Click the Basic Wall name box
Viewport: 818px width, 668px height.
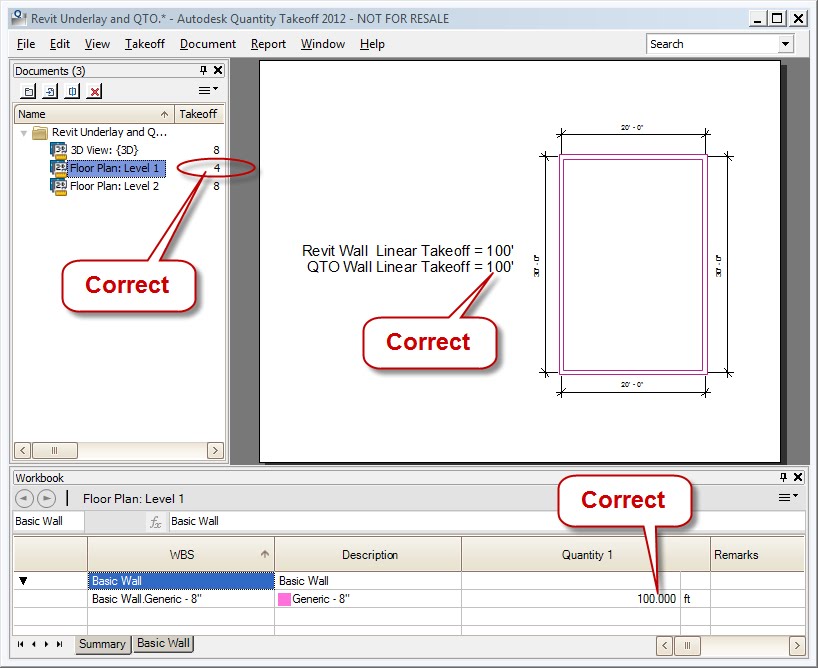[49, 521]
